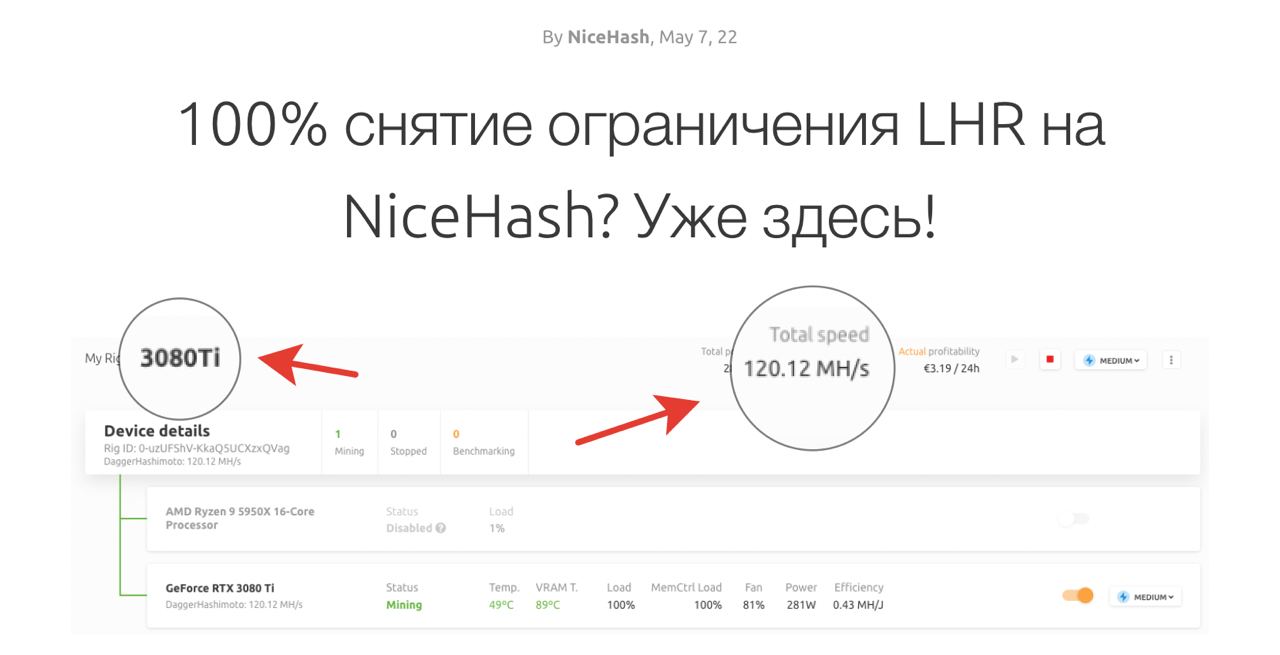Click the 81% fan value
1280x655 pixels.
pyautogui.click(x=754, y=605)
